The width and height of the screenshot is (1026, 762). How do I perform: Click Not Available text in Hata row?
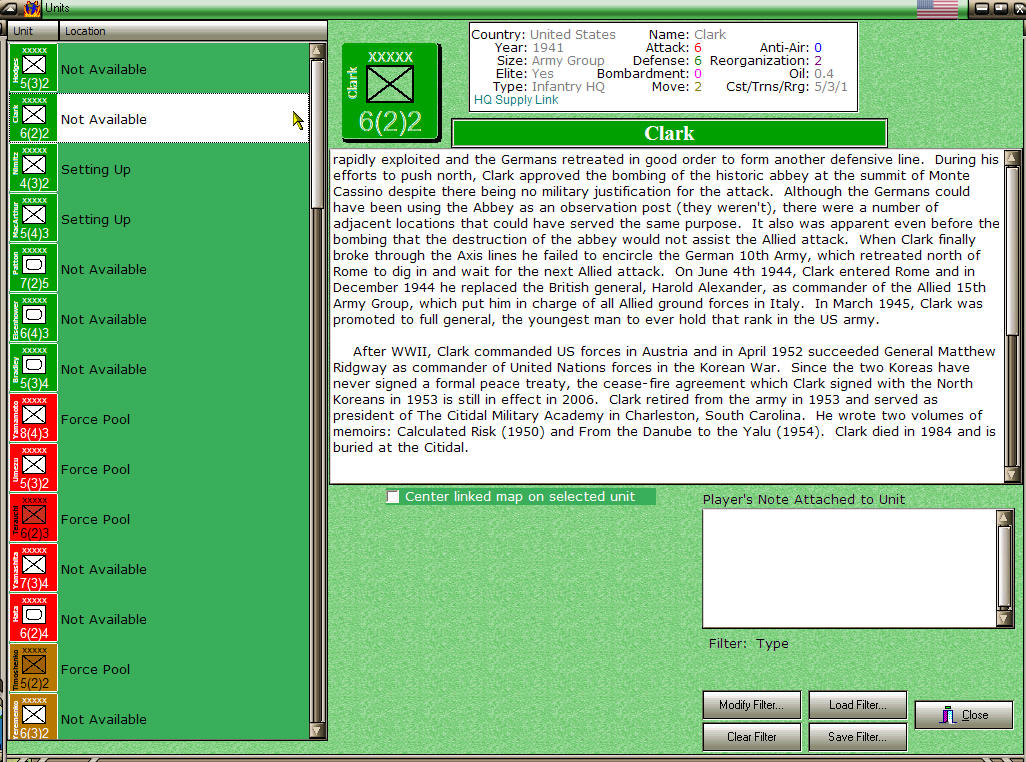(x=103, y=619)
